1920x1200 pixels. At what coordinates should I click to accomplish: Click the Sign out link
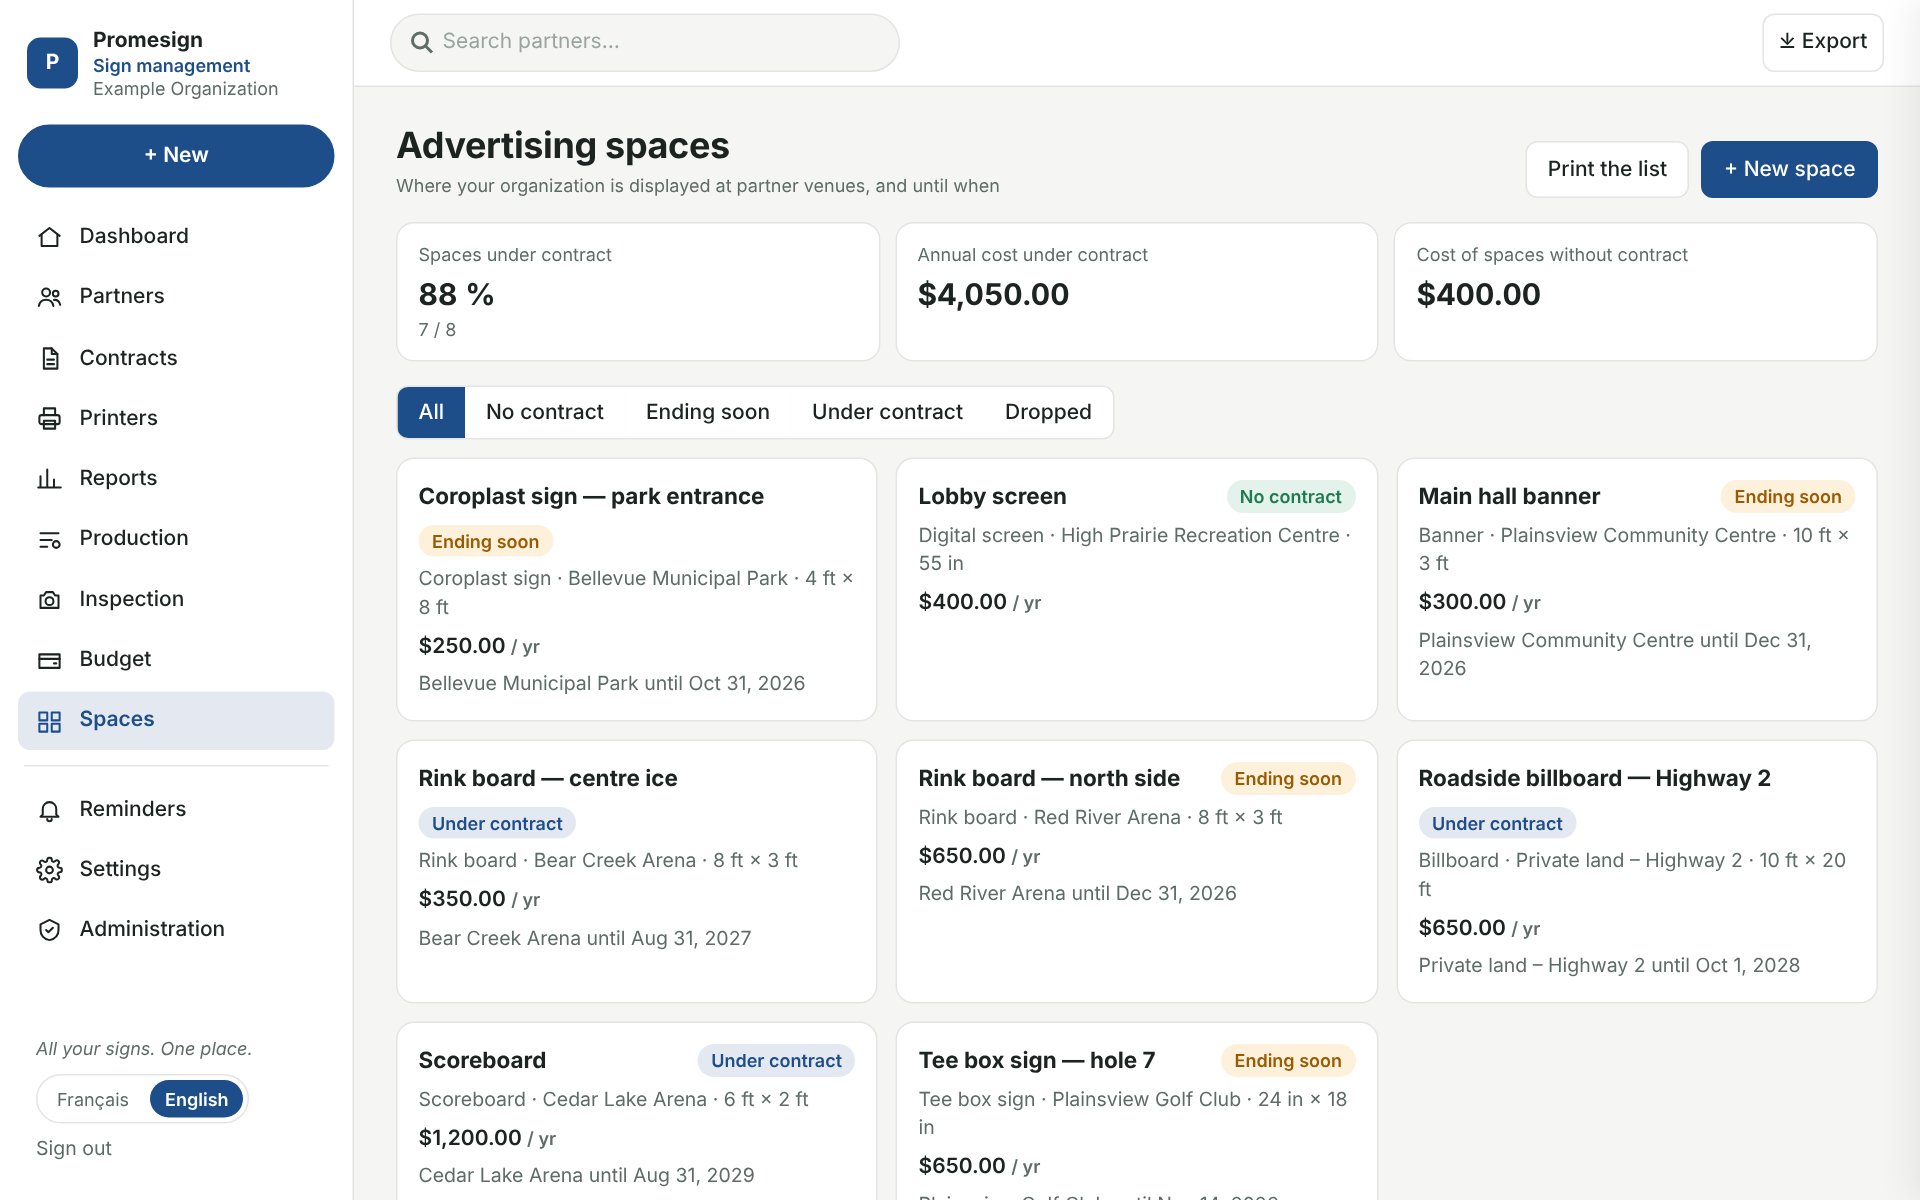coord(74,1148)
